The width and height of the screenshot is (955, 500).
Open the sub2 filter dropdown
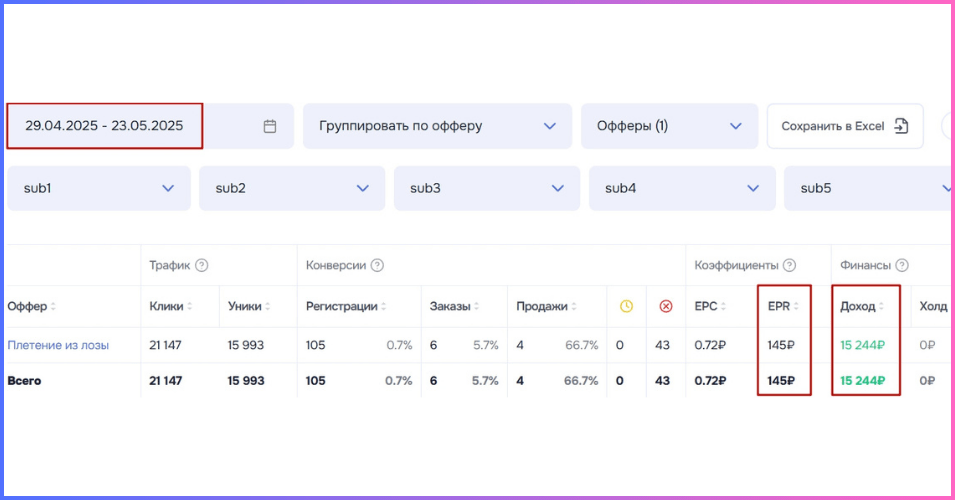(x=292, y=188)
